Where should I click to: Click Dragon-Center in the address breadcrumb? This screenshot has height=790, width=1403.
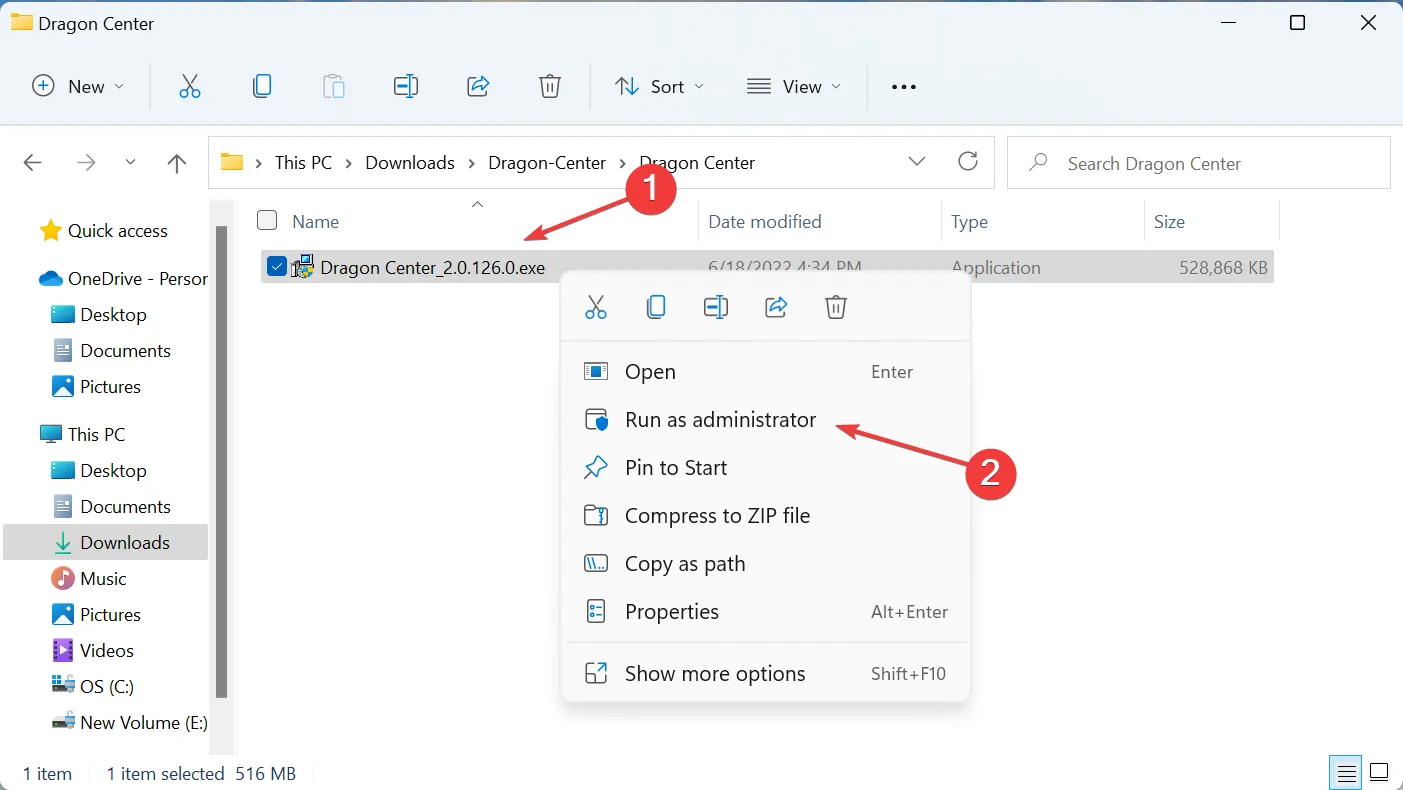coord(547,163)
